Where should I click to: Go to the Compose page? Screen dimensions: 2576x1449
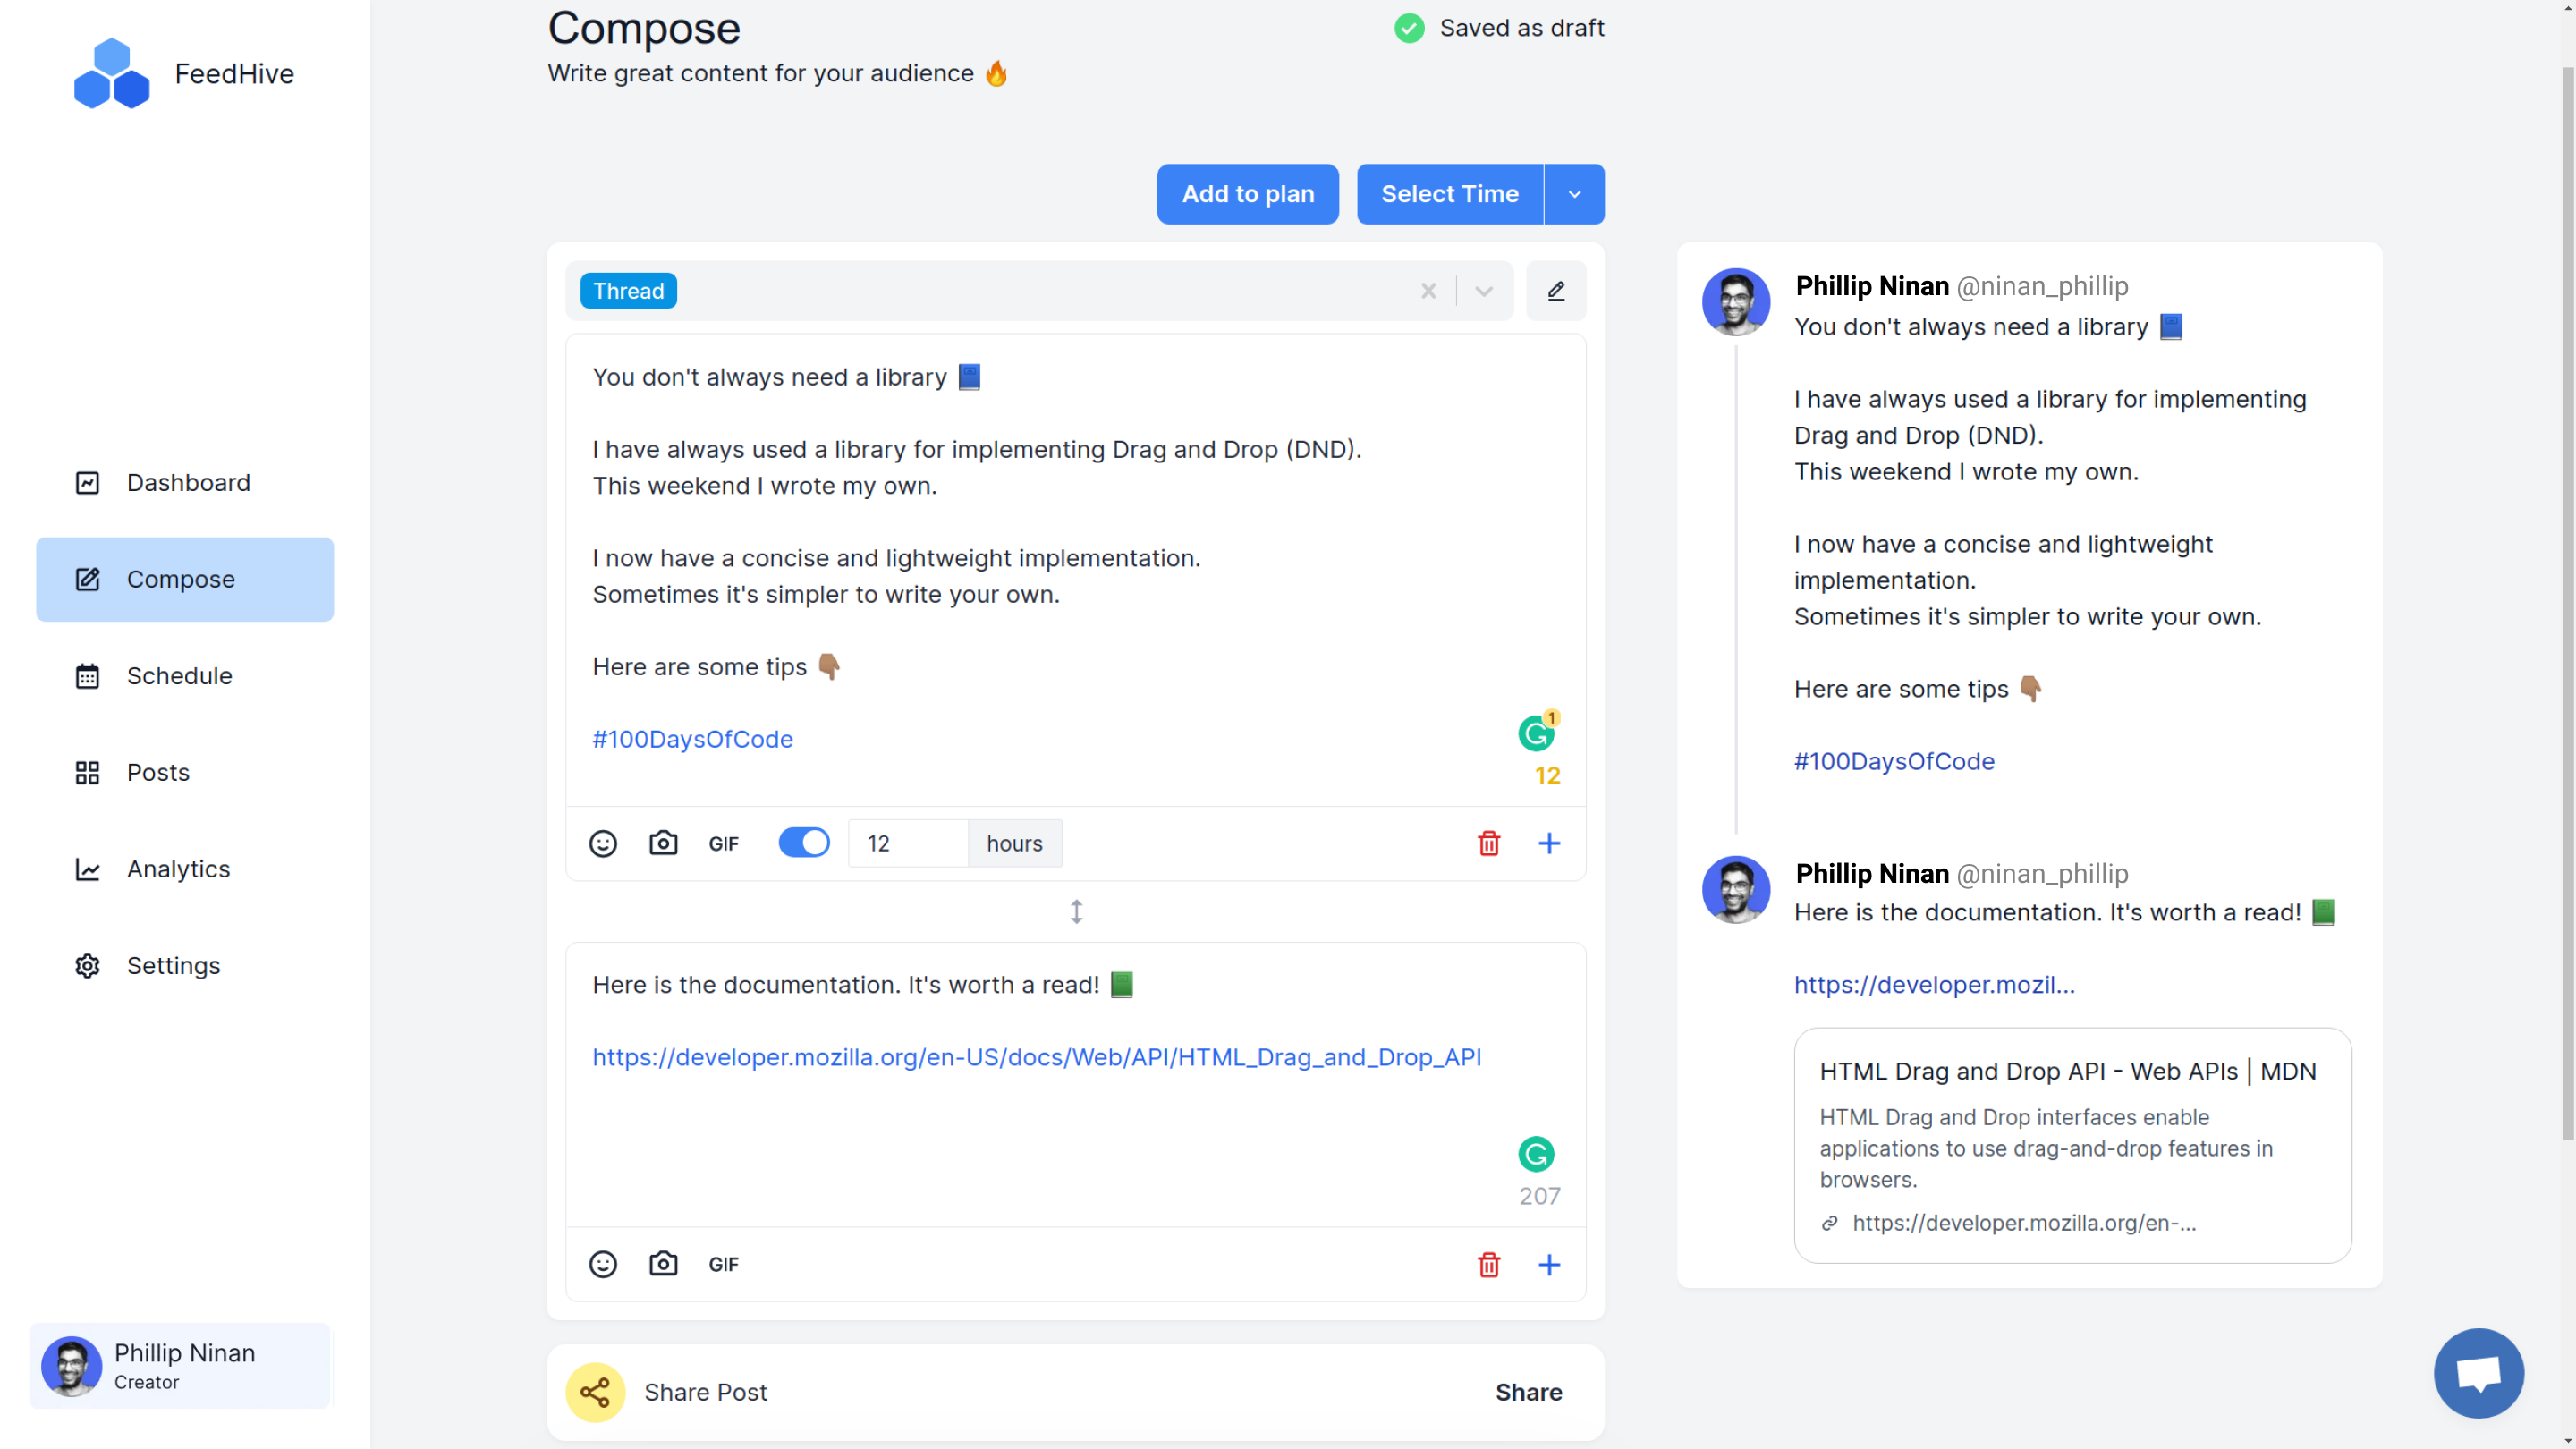[x=185, y=579]
